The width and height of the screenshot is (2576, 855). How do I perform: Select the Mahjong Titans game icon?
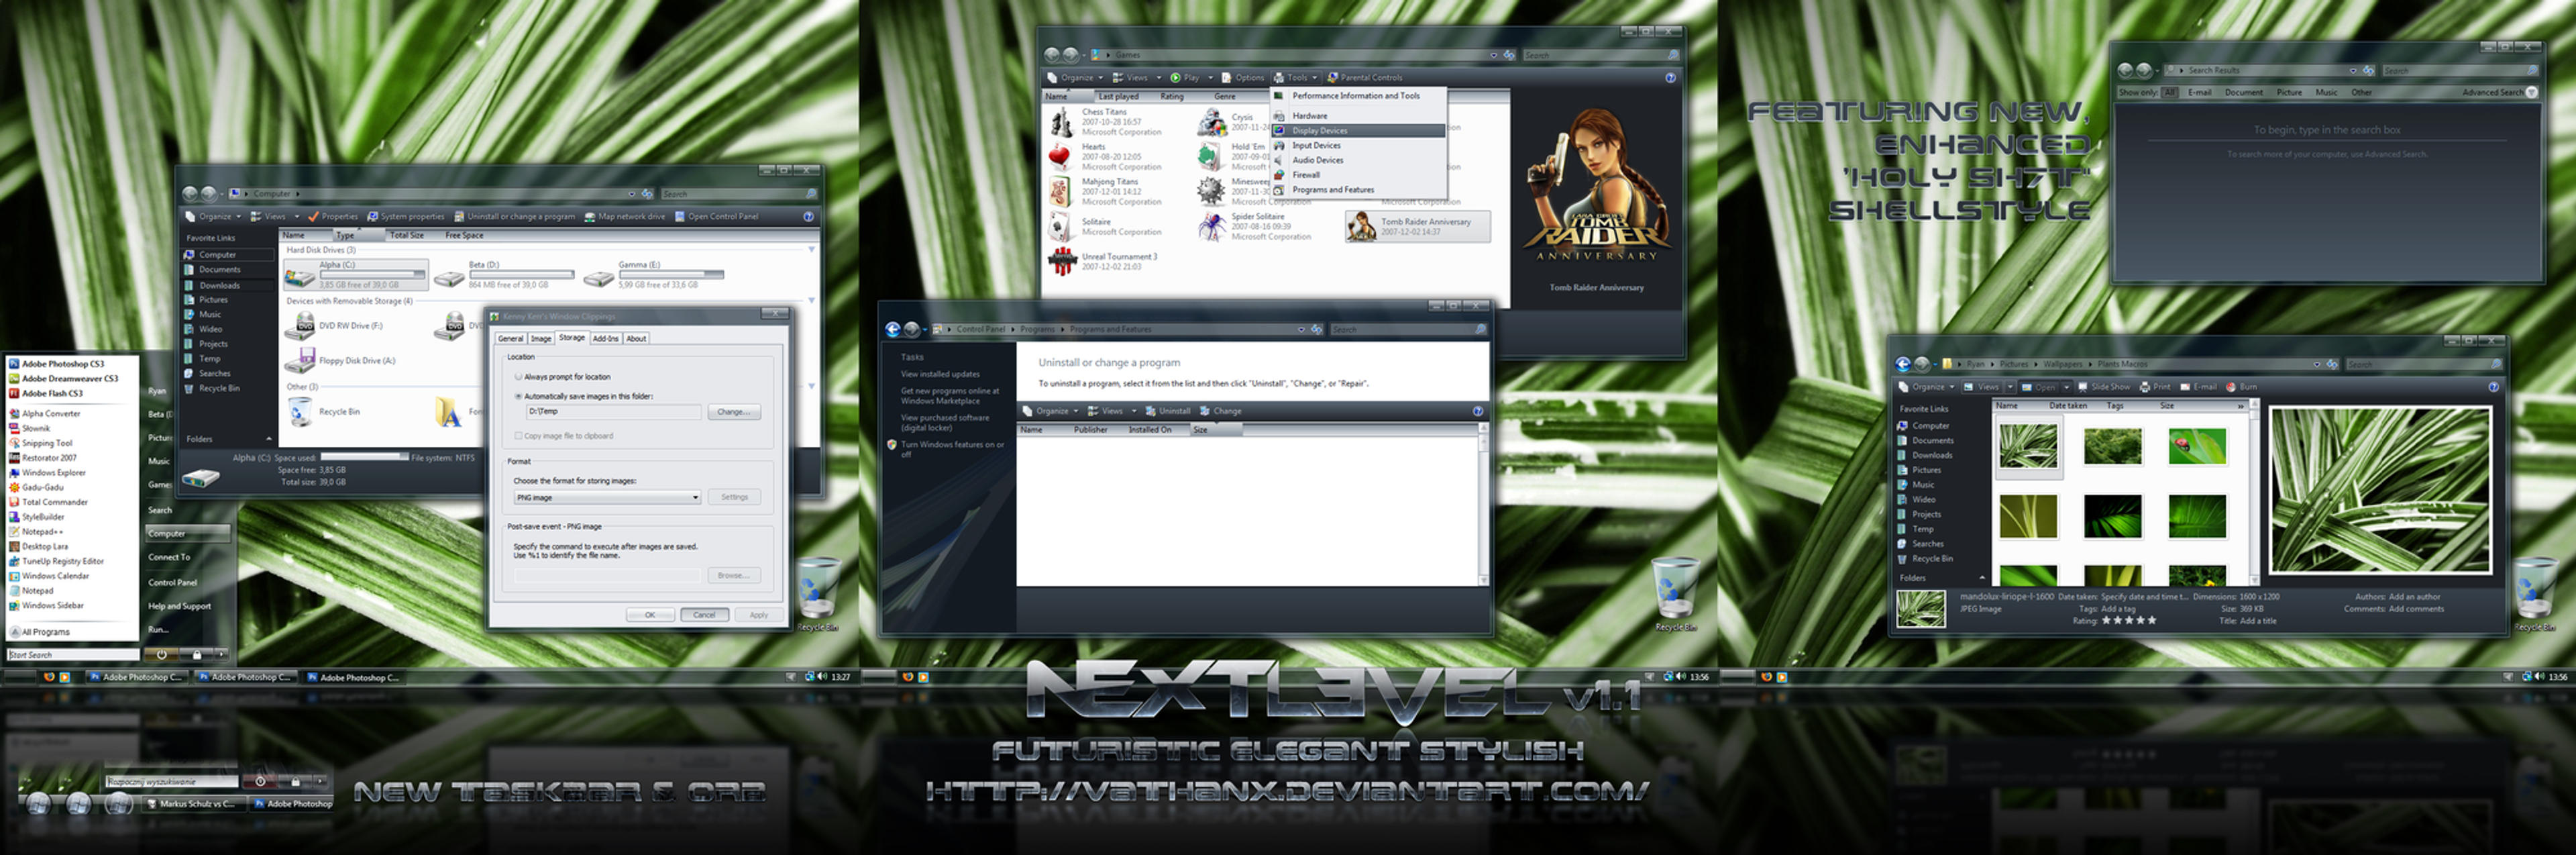point(1061,192)
